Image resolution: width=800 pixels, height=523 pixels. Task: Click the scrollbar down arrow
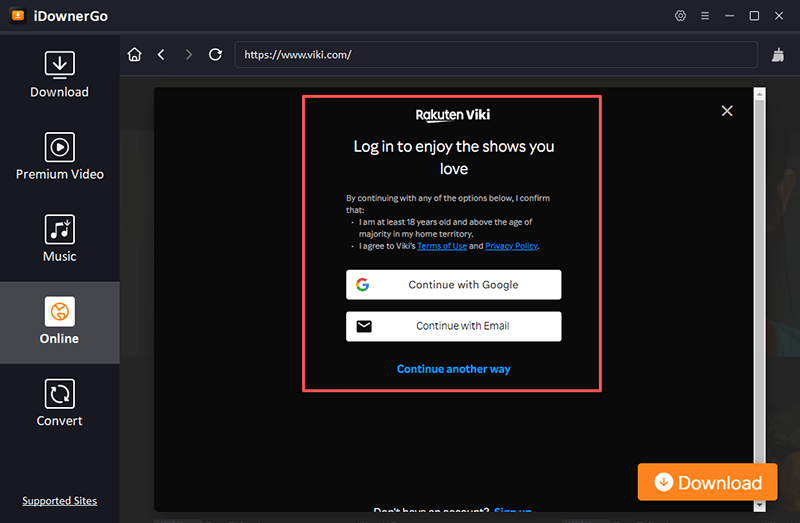coord(760,505)
